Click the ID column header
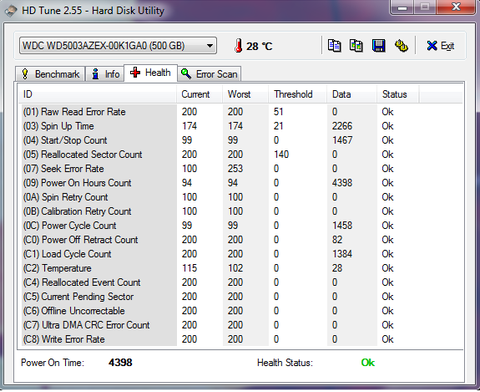The height and width of the screenshot is (392, 480). [x=97, y=94]
